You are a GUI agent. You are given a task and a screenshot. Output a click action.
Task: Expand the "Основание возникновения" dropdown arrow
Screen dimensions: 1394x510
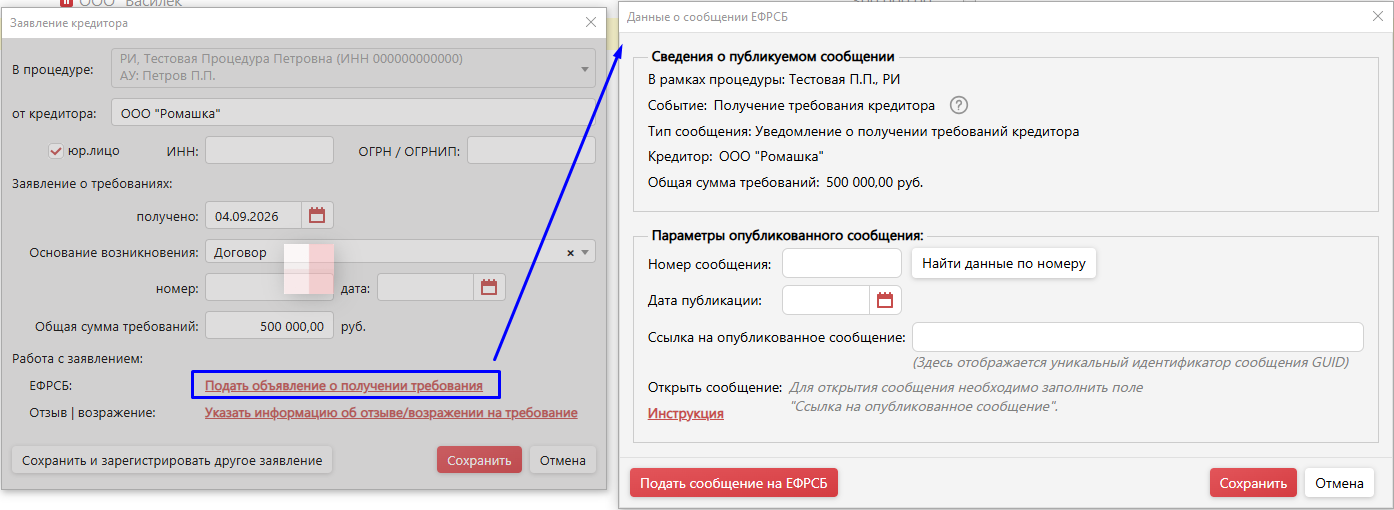click(x=586, y=253)
